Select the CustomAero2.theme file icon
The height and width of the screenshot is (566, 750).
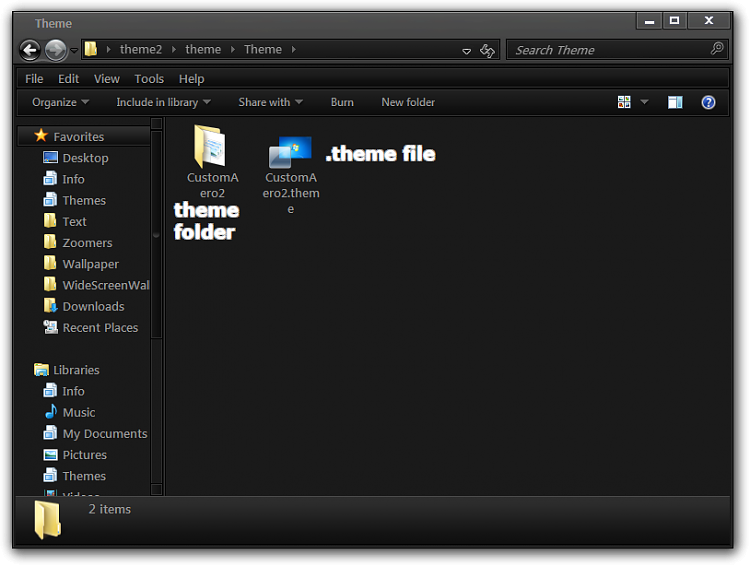pos(290,152)
